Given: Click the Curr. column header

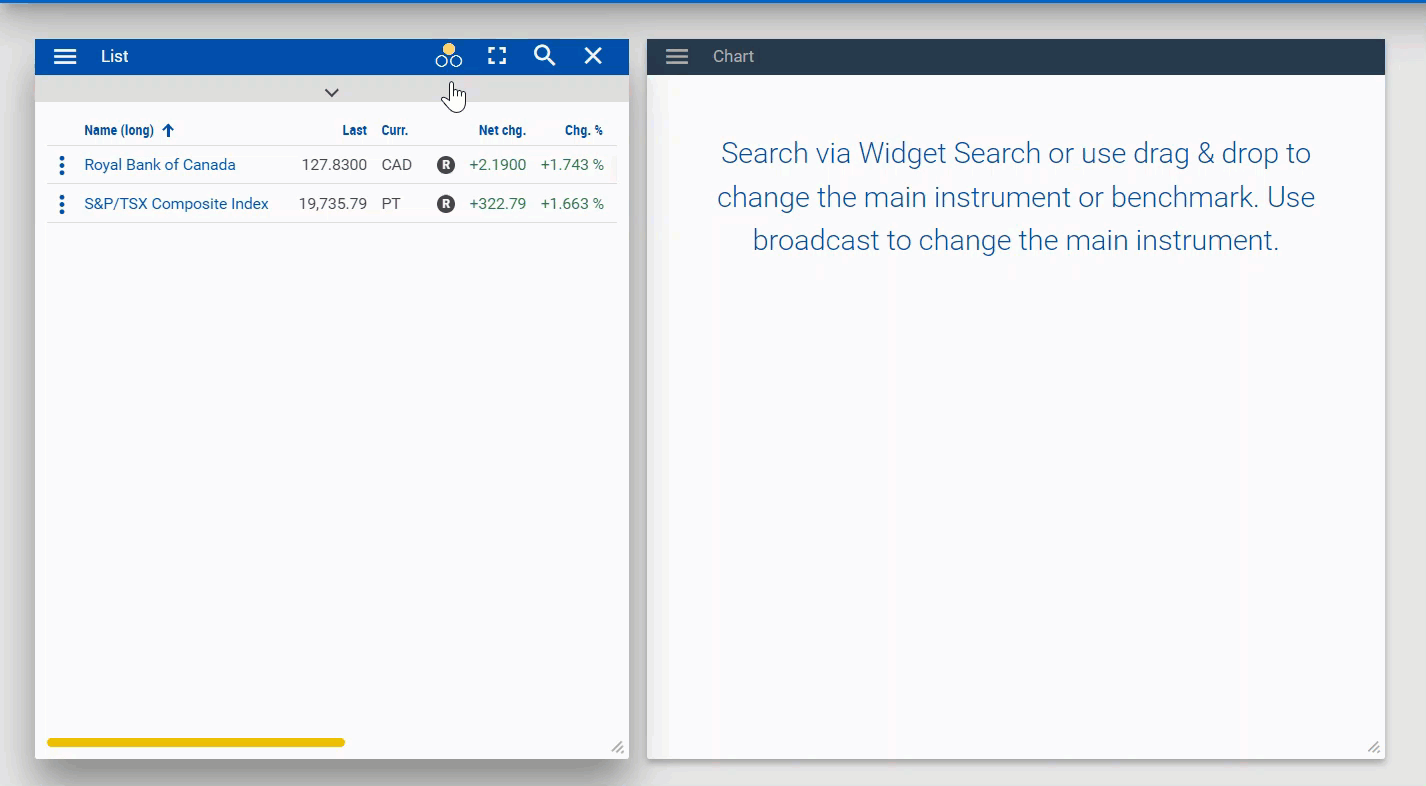Looking at the screenshot, I should click(x=395, y=130).
